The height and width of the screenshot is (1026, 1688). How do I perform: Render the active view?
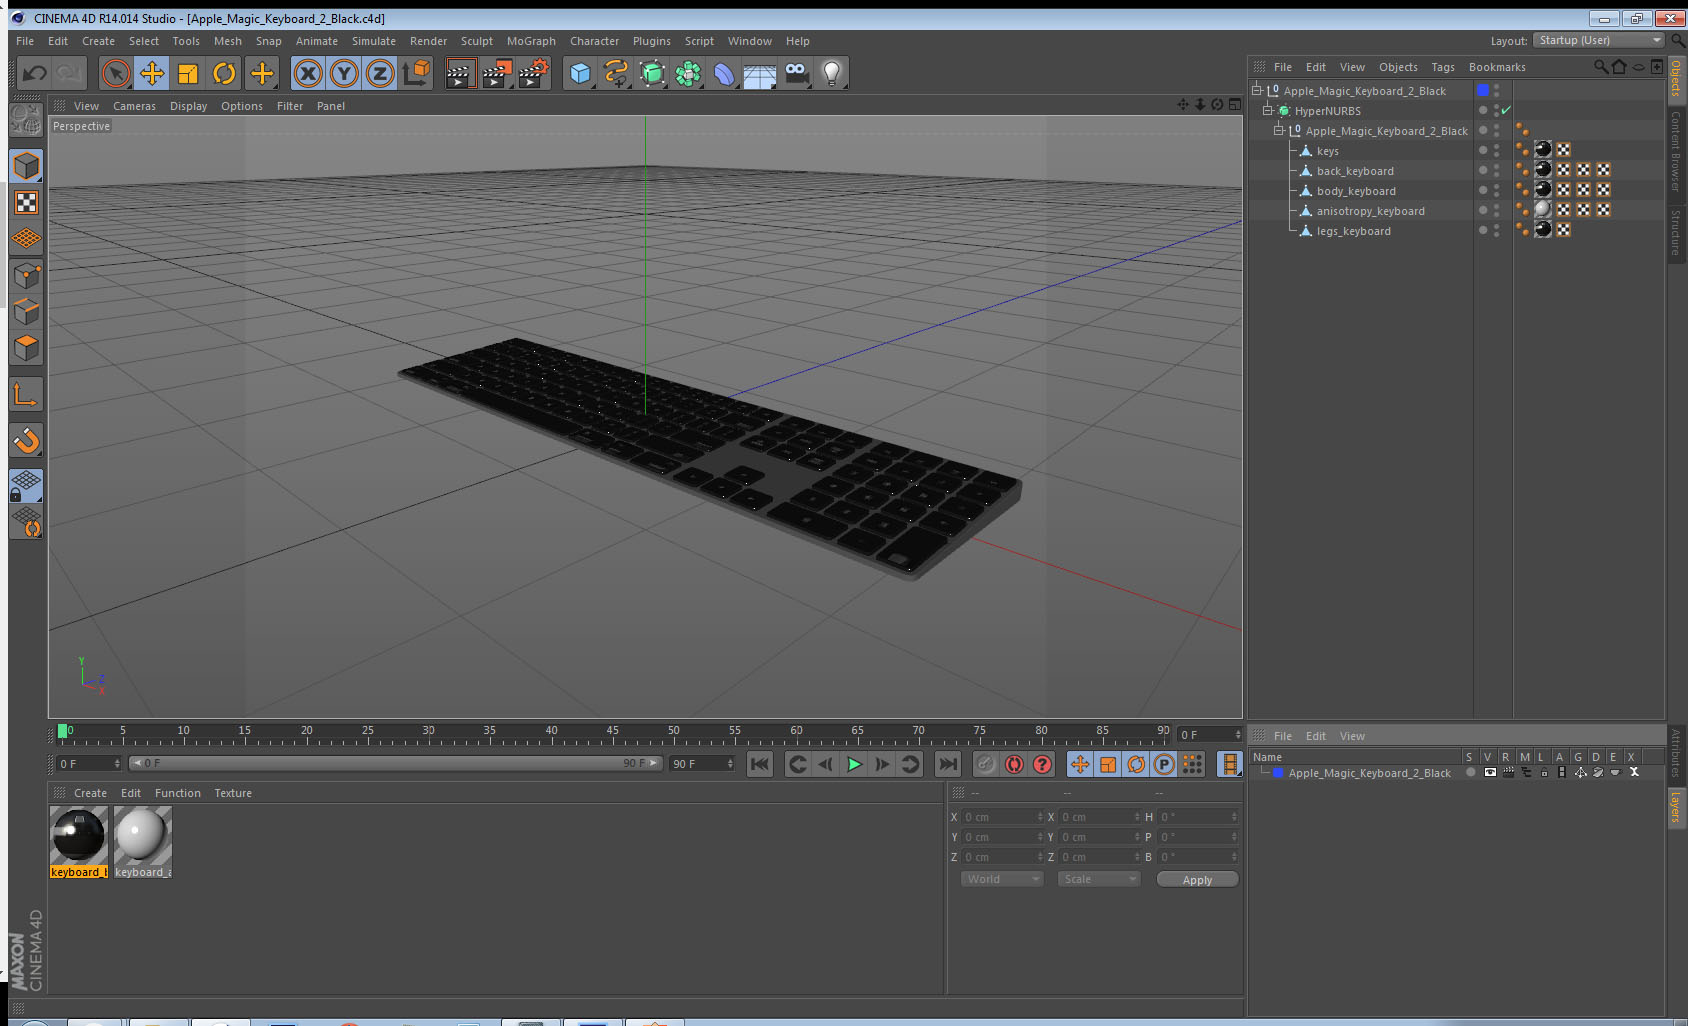[460, 73]
